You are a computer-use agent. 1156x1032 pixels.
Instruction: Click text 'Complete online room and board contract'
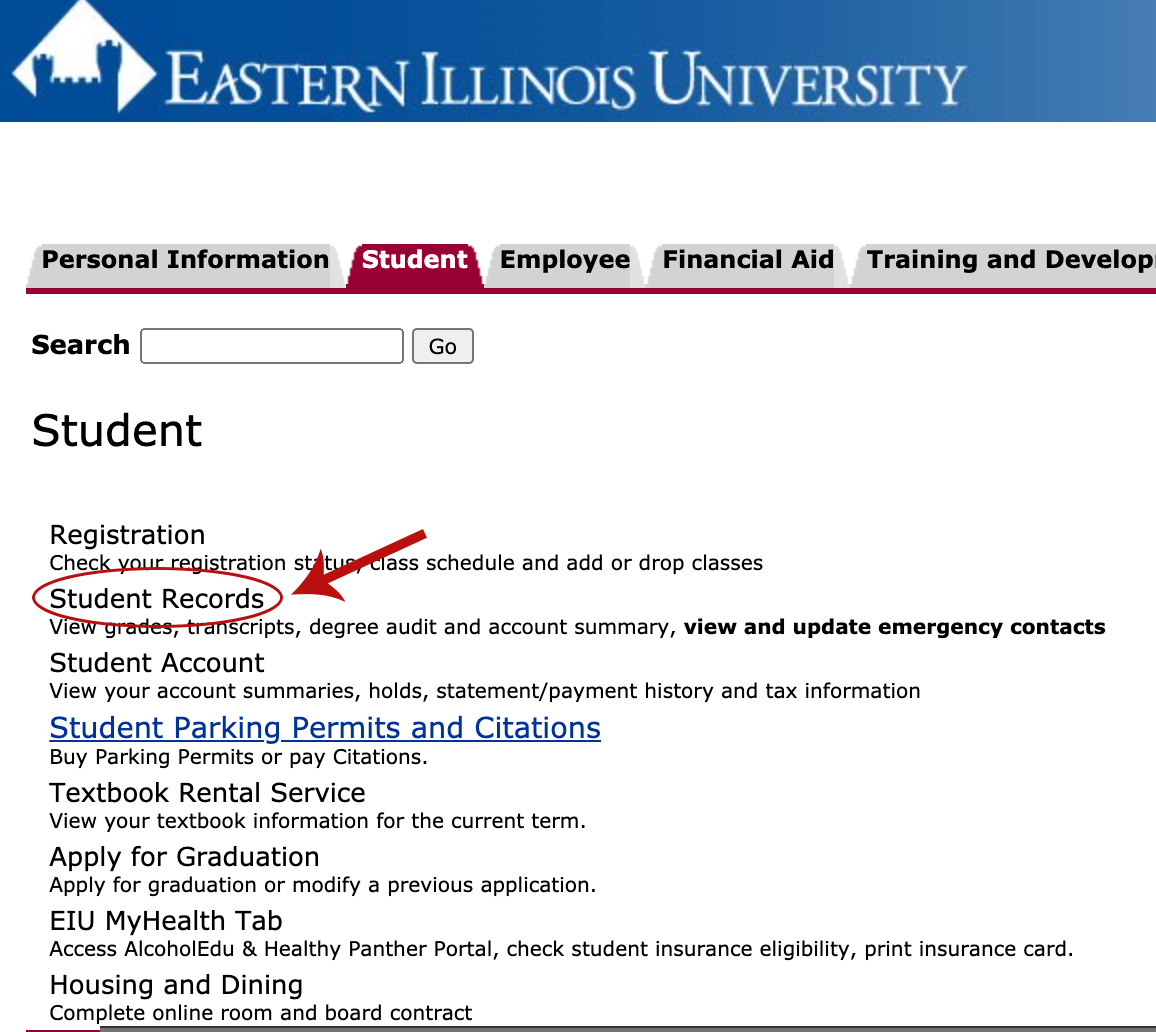pyautogui.click(x=261, y=1013)
